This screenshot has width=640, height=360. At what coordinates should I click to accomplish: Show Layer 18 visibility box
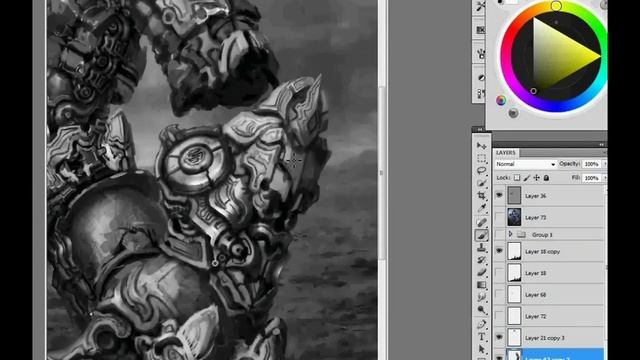click(x=499, y=273)
